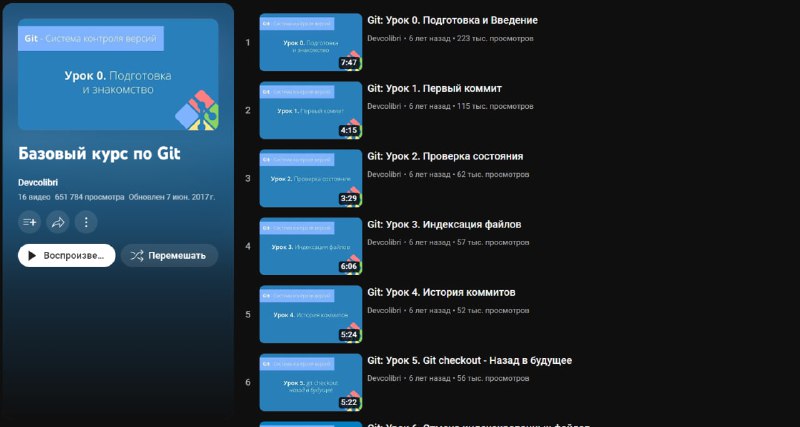
Task: Open Devcolibri channel link under Урок 1 video
Action: (x=384, y=106)
